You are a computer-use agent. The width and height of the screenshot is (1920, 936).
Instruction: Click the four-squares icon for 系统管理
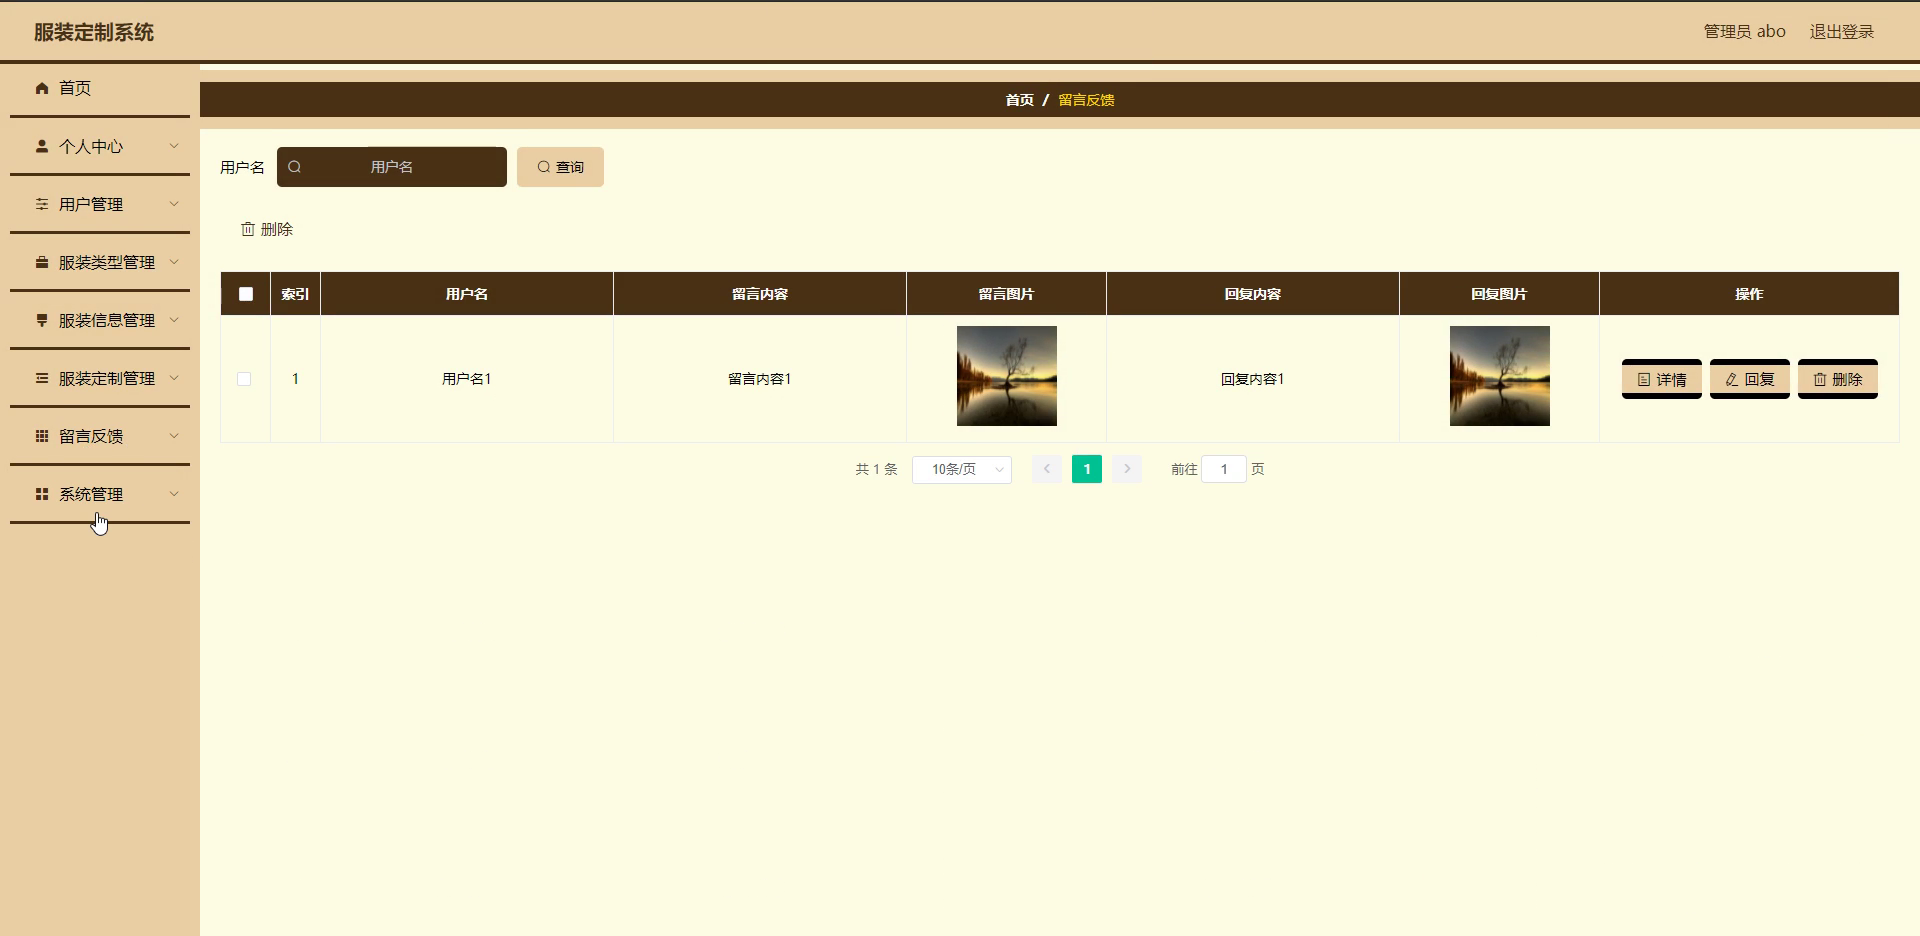click(x=42, y=494)
